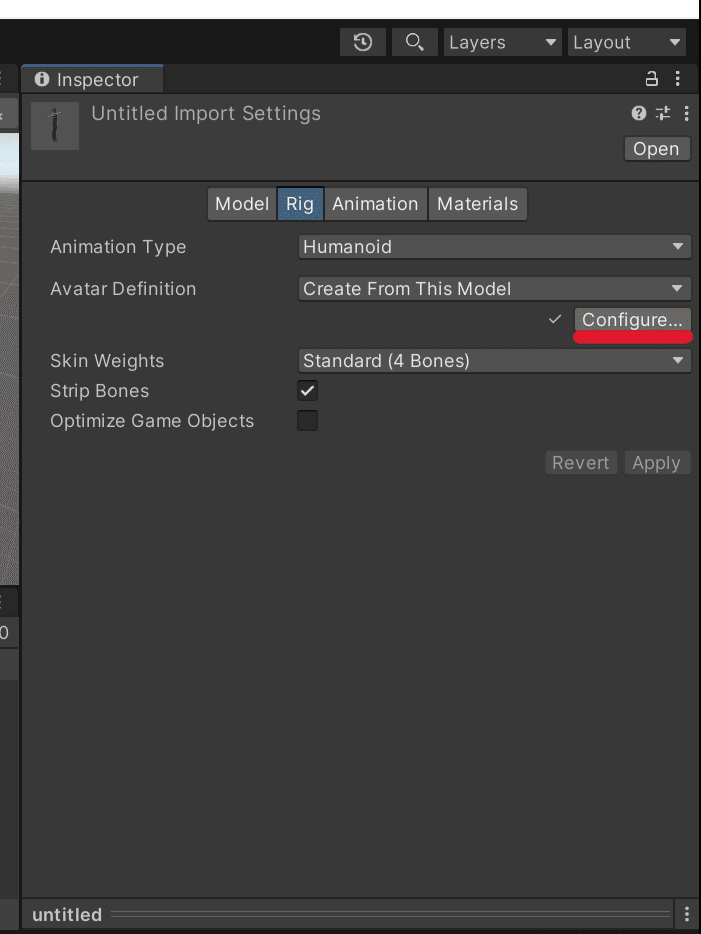Open the Animation Type dropdown
This screenshot has width=701, height=934.
point(495,247)
